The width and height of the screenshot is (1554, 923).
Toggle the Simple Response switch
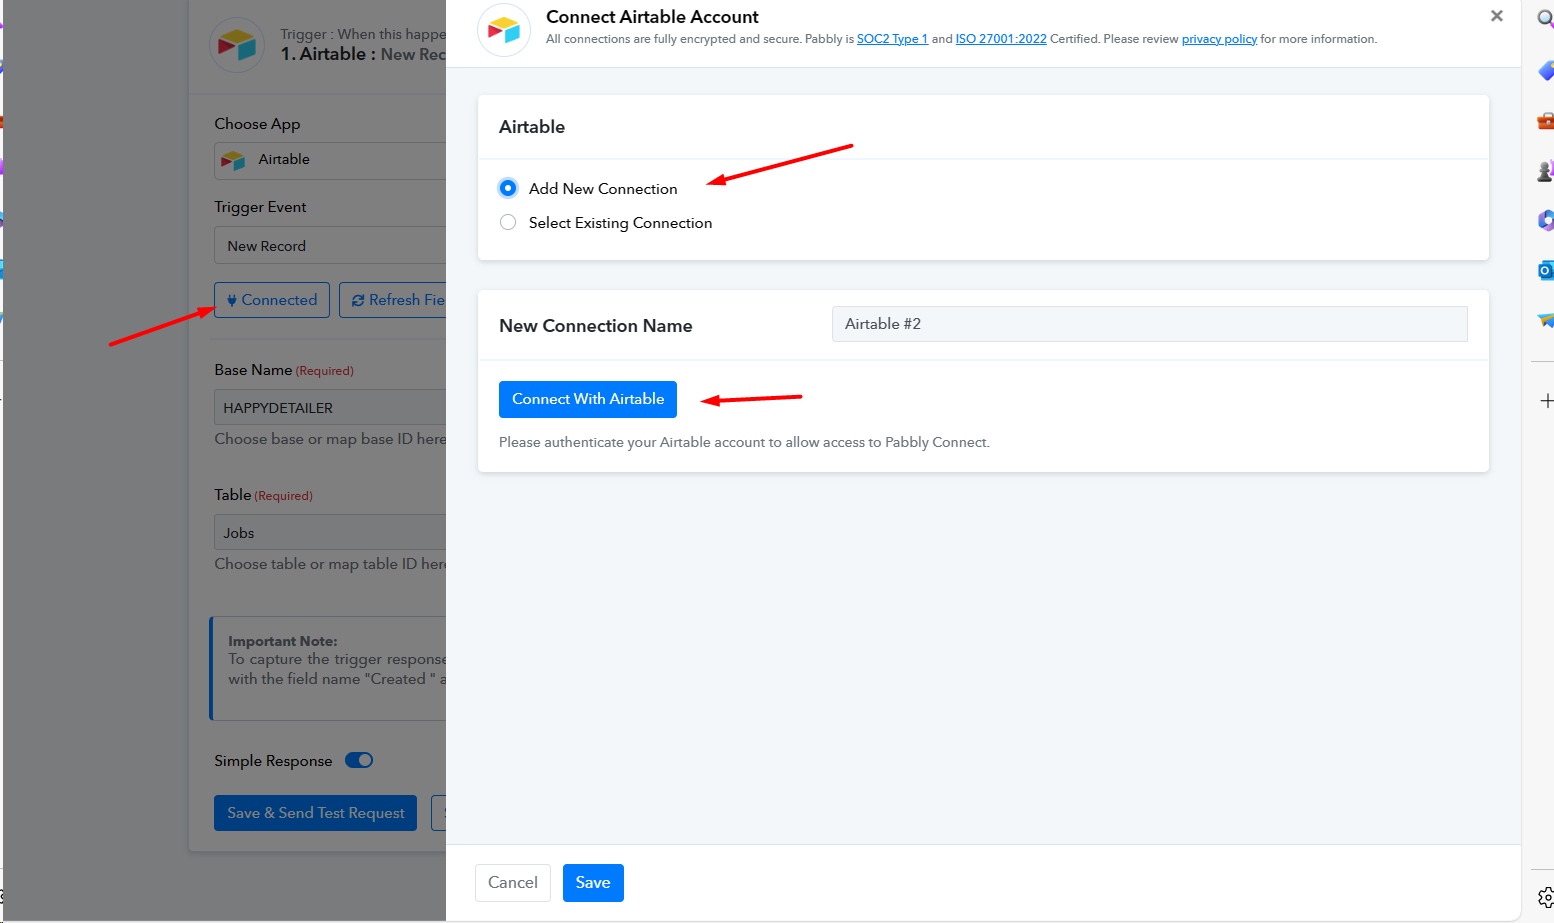pyautogui.click(x=359, y=760)
